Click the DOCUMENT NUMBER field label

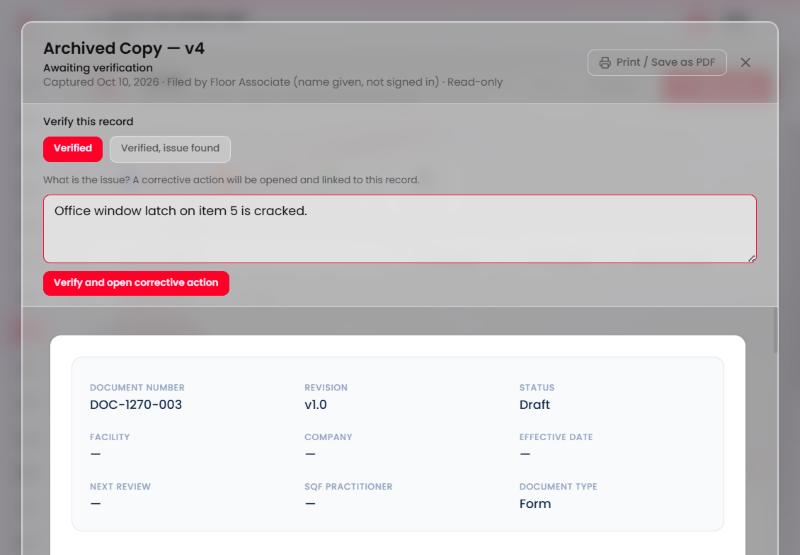tap(137, 388)
